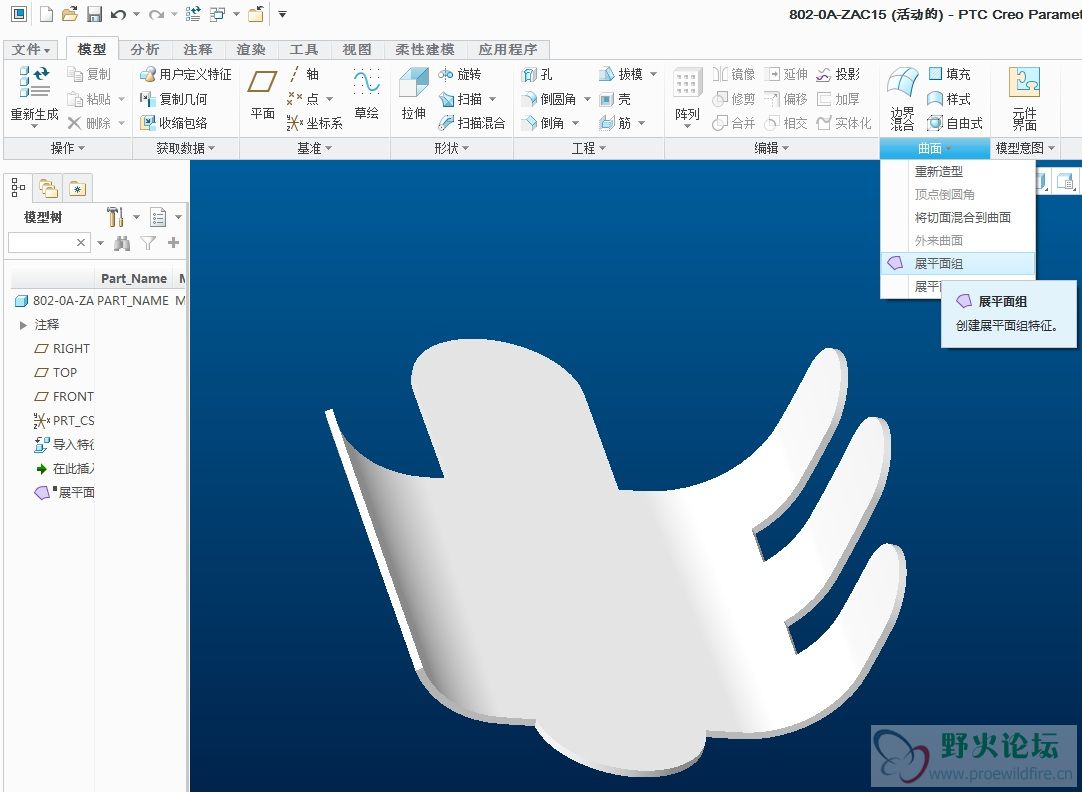Switch to the 工具 (Tools) ribbon tab
1082x792 pixels.
(x=304, y=49)
